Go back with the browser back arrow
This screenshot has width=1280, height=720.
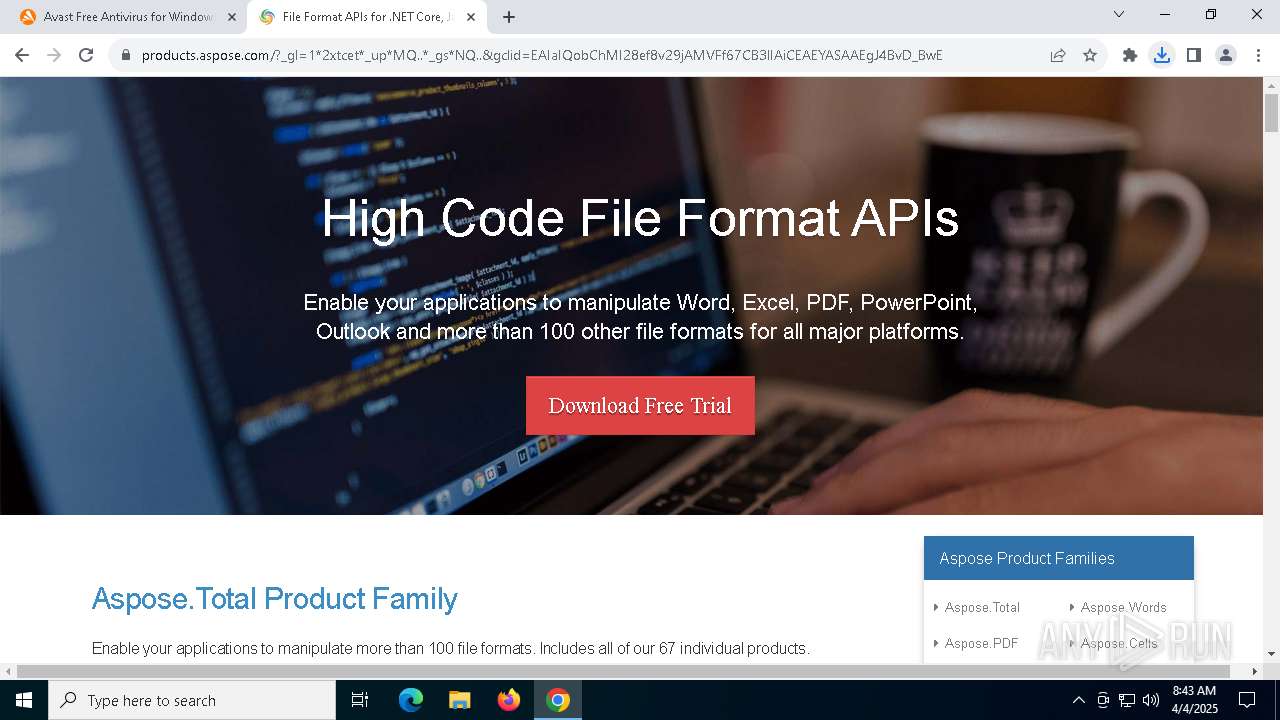22,55
